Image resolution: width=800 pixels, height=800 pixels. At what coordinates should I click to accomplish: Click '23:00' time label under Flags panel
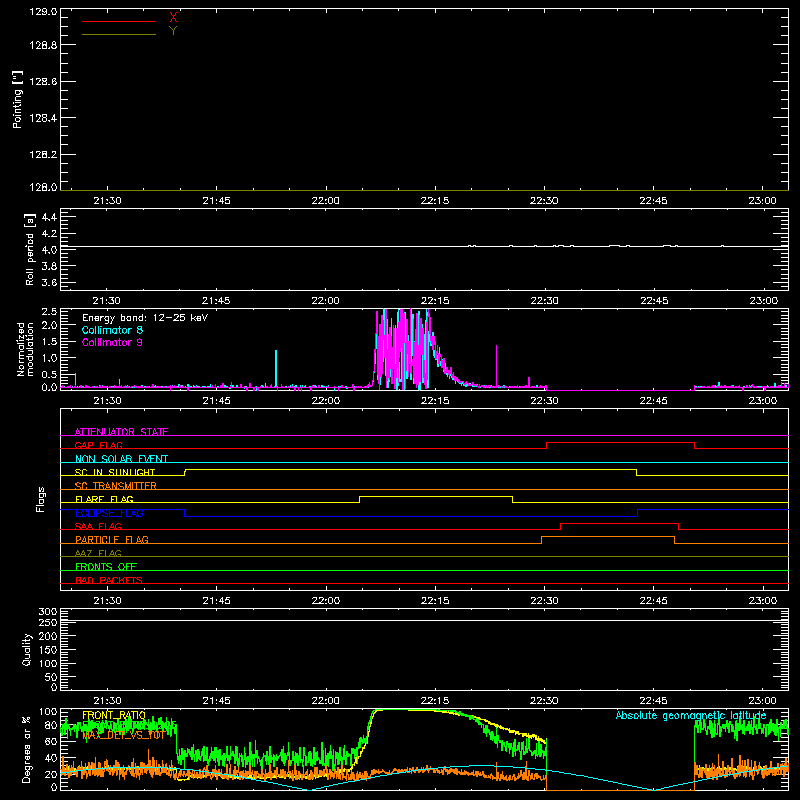[x=762, y=601]
